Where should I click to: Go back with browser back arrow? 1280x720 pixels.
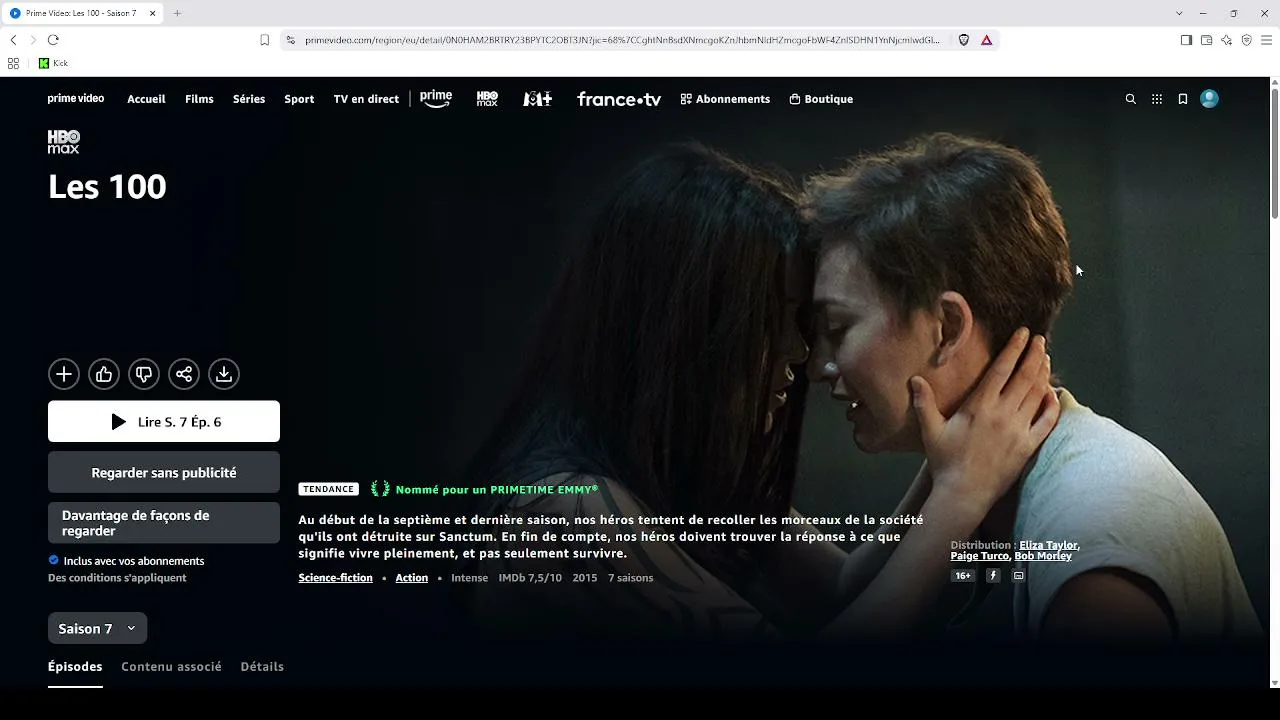tap(13, 40)
